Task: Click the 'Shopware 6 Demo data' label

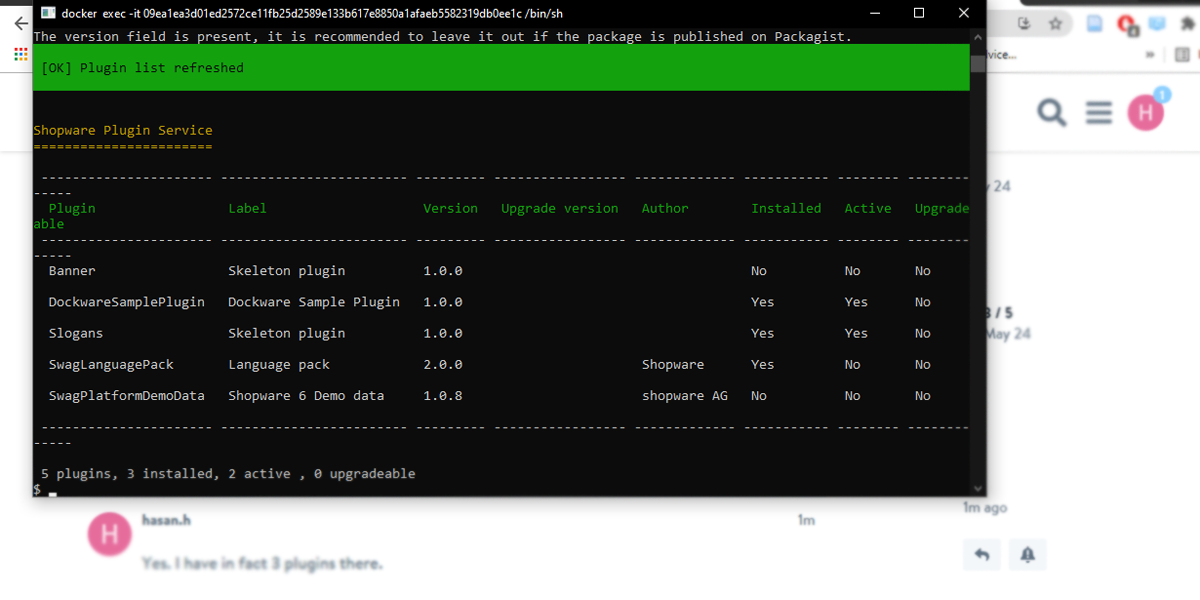Action: click(x=306, y=395)
